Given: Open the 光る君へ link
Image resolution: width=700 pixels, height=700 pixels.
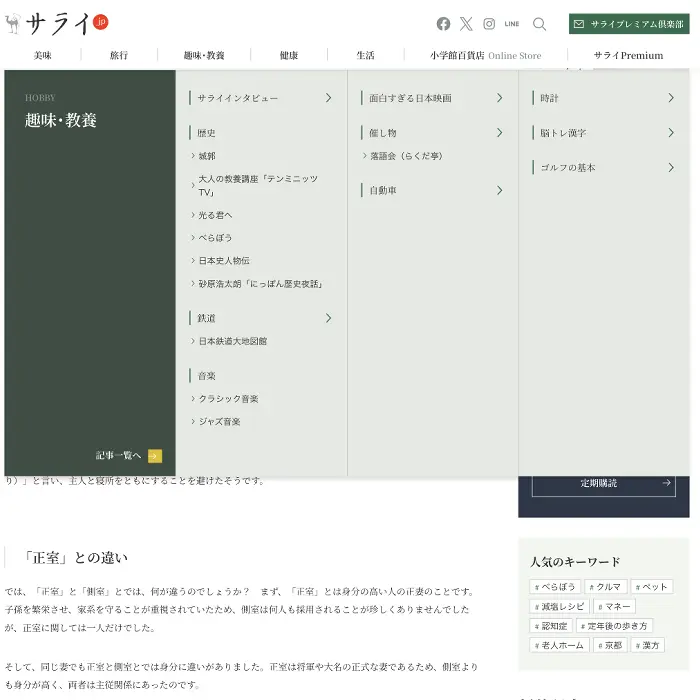Looking at the screenshot, I should [215, 215].
